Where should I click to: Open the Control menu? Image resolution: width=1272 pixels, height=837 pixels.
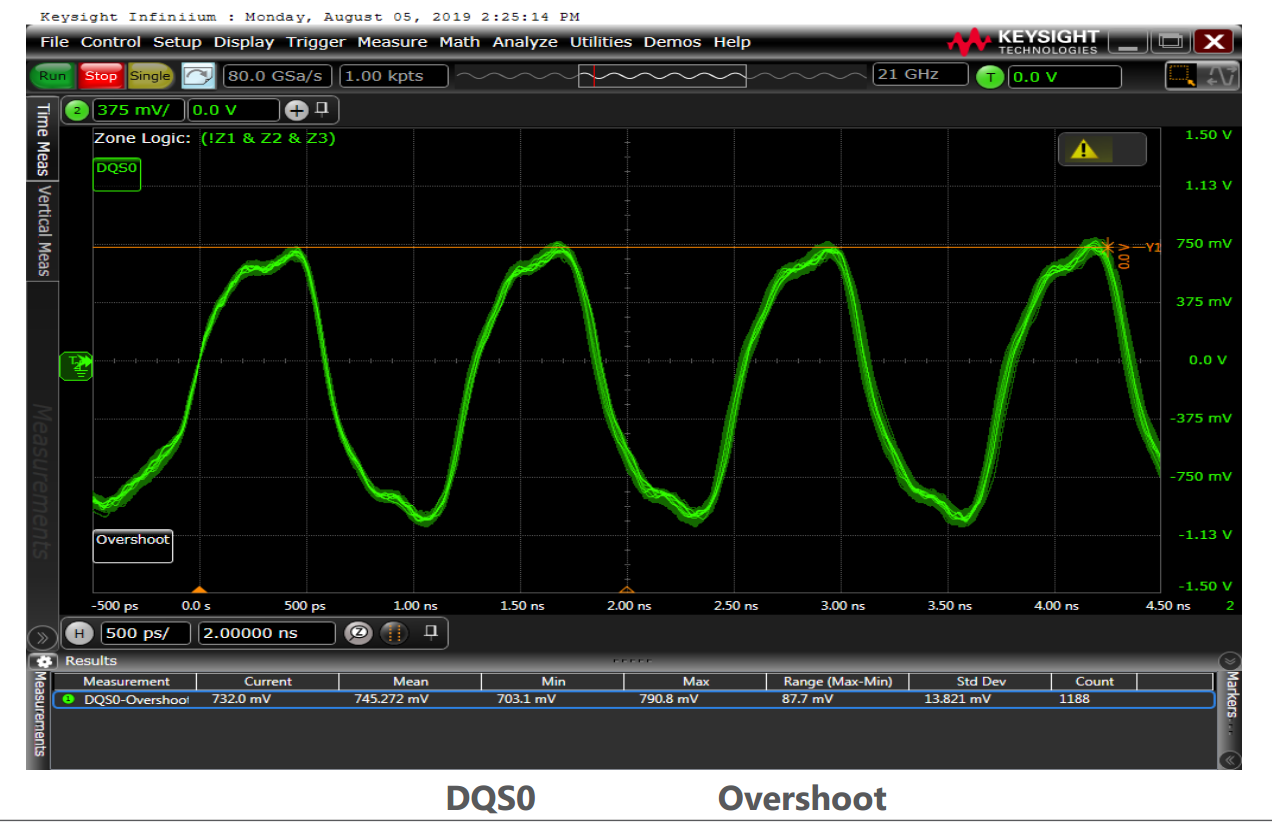coord(111,42)
